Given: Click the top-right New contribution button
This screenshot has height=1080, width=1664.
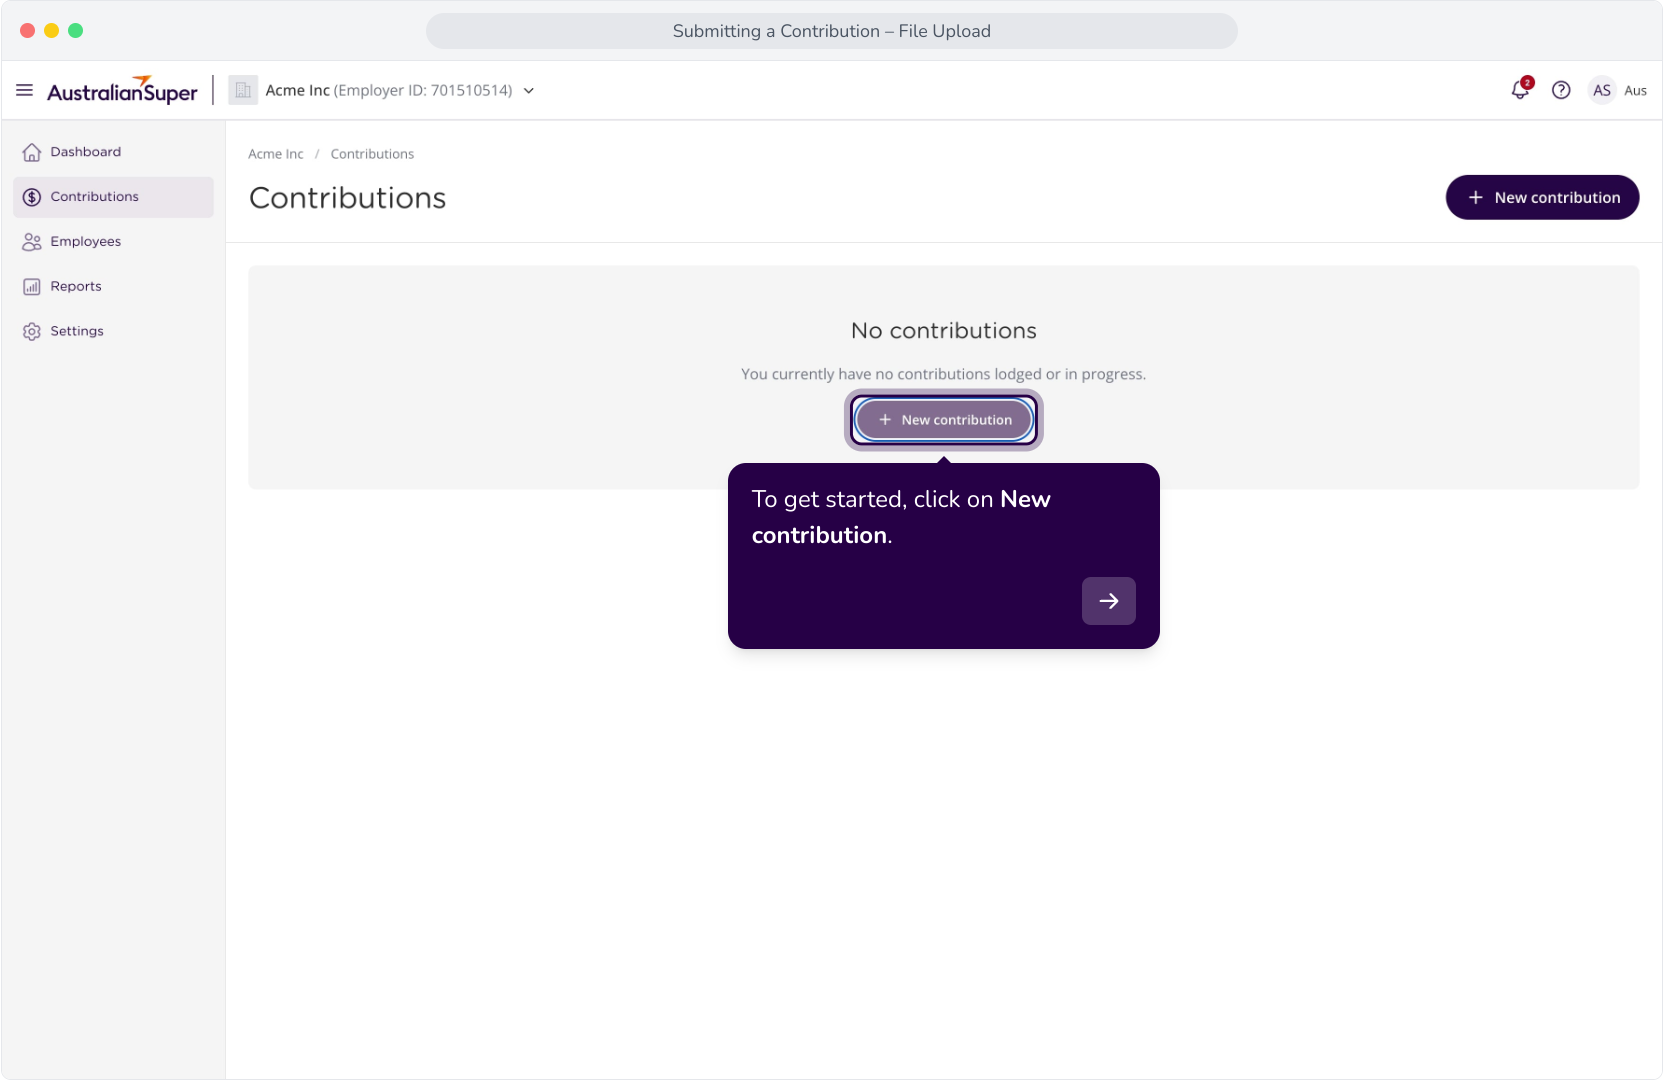Looking at the screenshot, I should tap(1542, 197).
